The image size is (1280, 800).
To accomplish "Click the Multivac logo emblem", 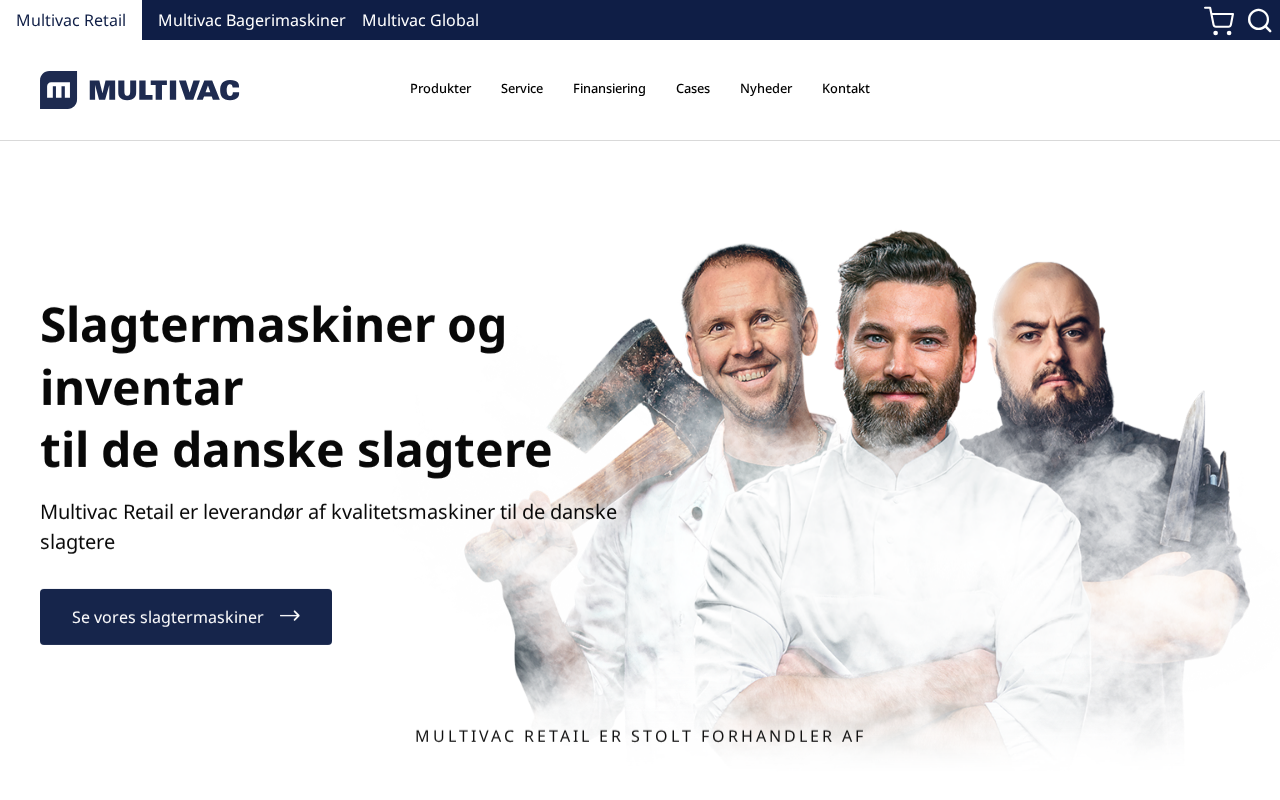I will click(59, 90).
